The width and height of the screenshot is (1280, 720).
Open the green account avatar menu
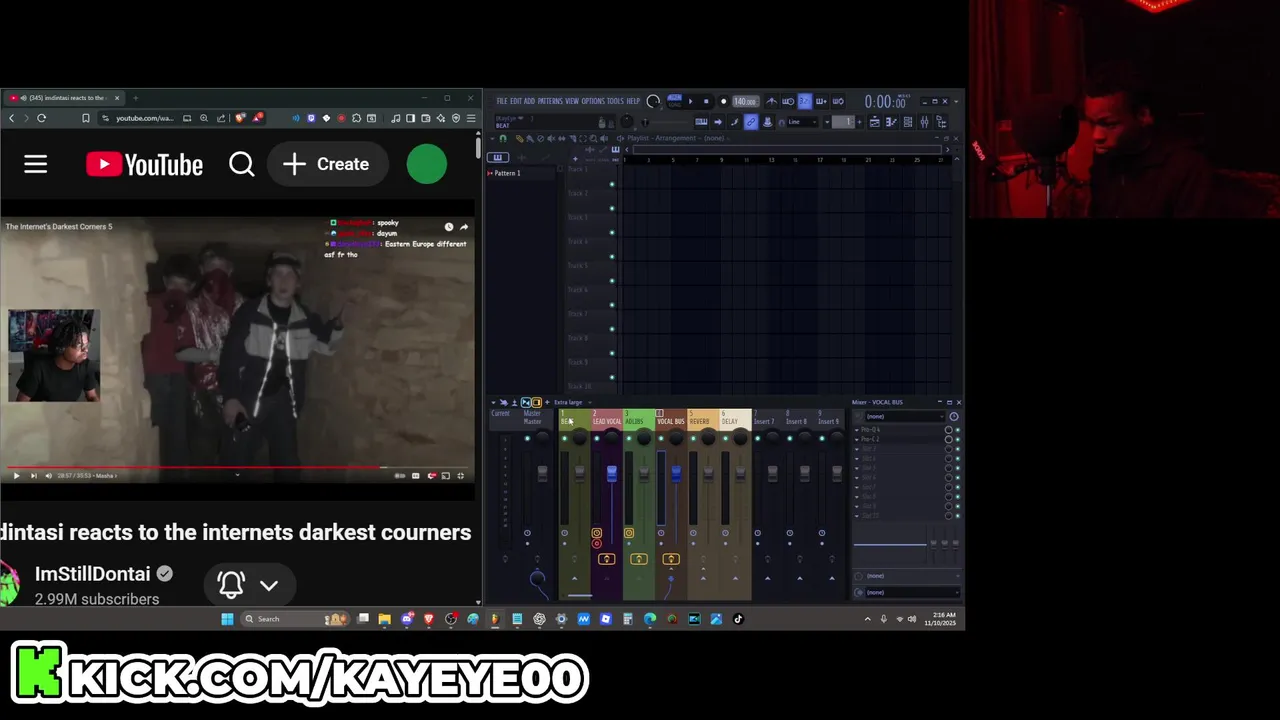[427, 164]
